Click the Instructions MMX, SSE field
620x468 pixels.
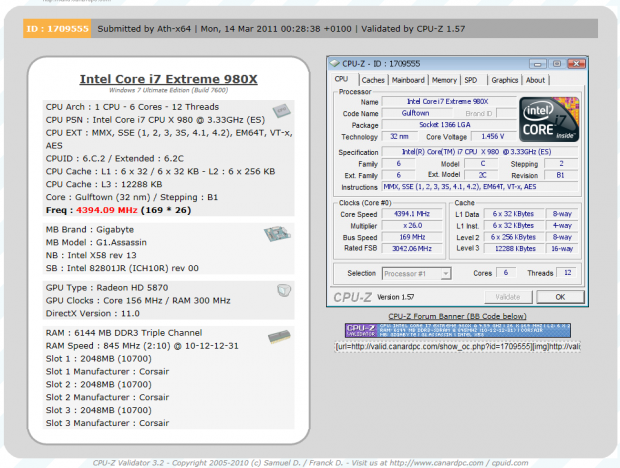pyautogui.click(x=480, y=187)
